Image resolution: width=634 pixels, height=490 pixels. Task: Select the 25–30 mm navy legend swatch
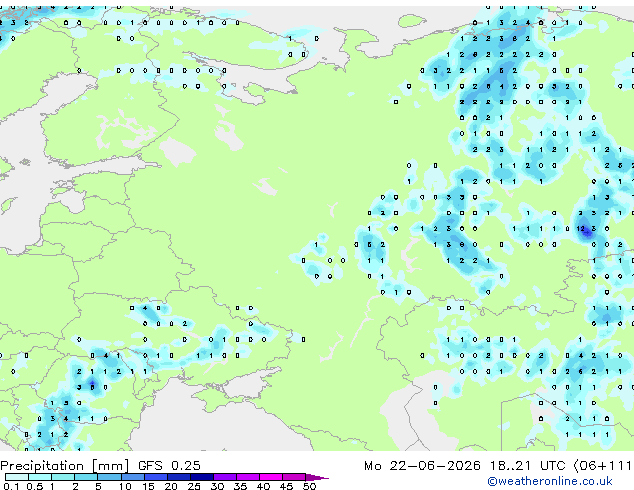[x=201, y=477]
